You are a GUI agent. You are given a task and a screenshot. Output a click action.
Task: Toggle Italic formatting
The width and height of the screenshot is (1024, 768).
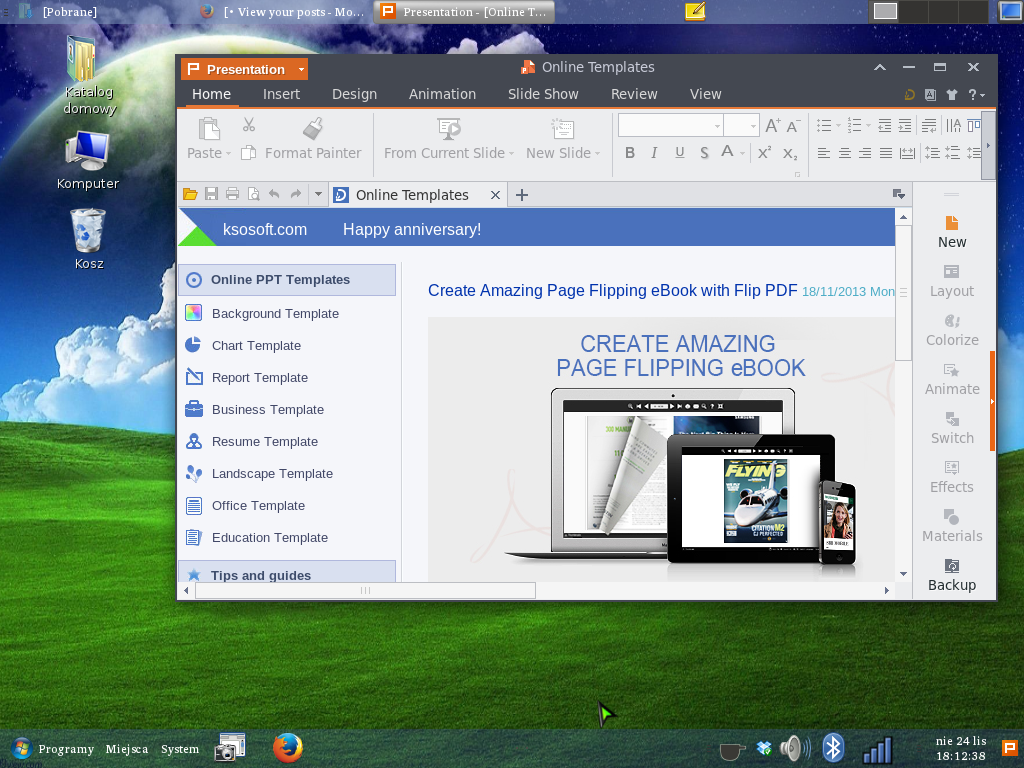click(654, 153)
